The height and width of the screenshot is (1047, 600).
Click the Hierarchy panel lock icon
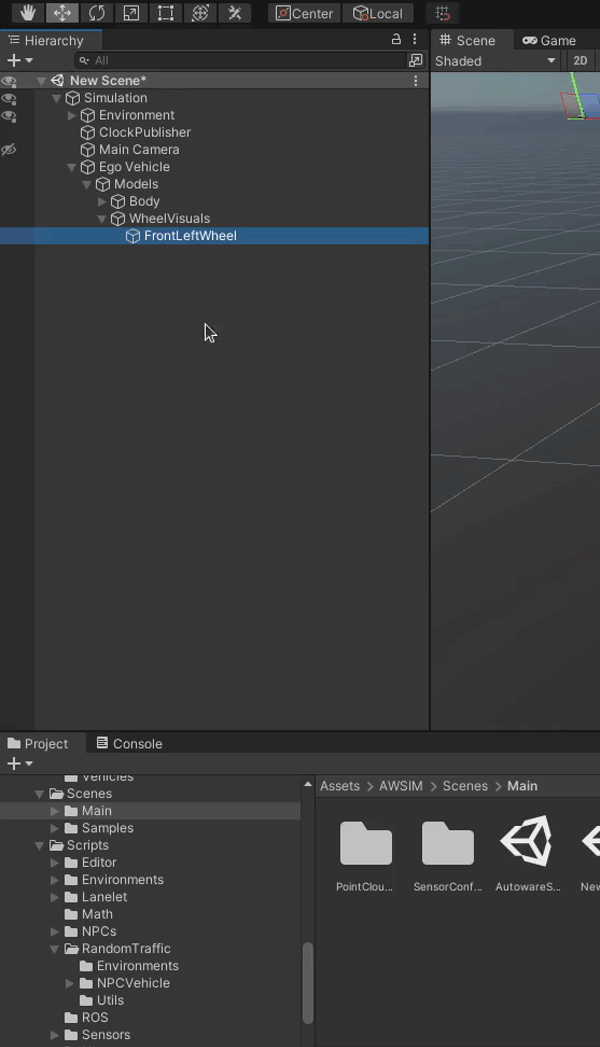(396, 40)
